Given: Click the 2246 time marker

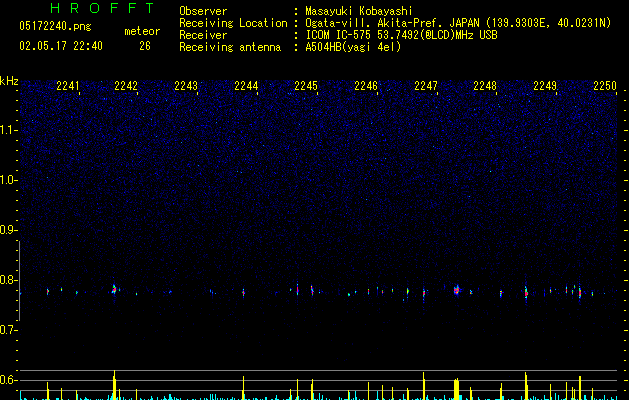Looking at the screenshot, I should pos(366,86).
